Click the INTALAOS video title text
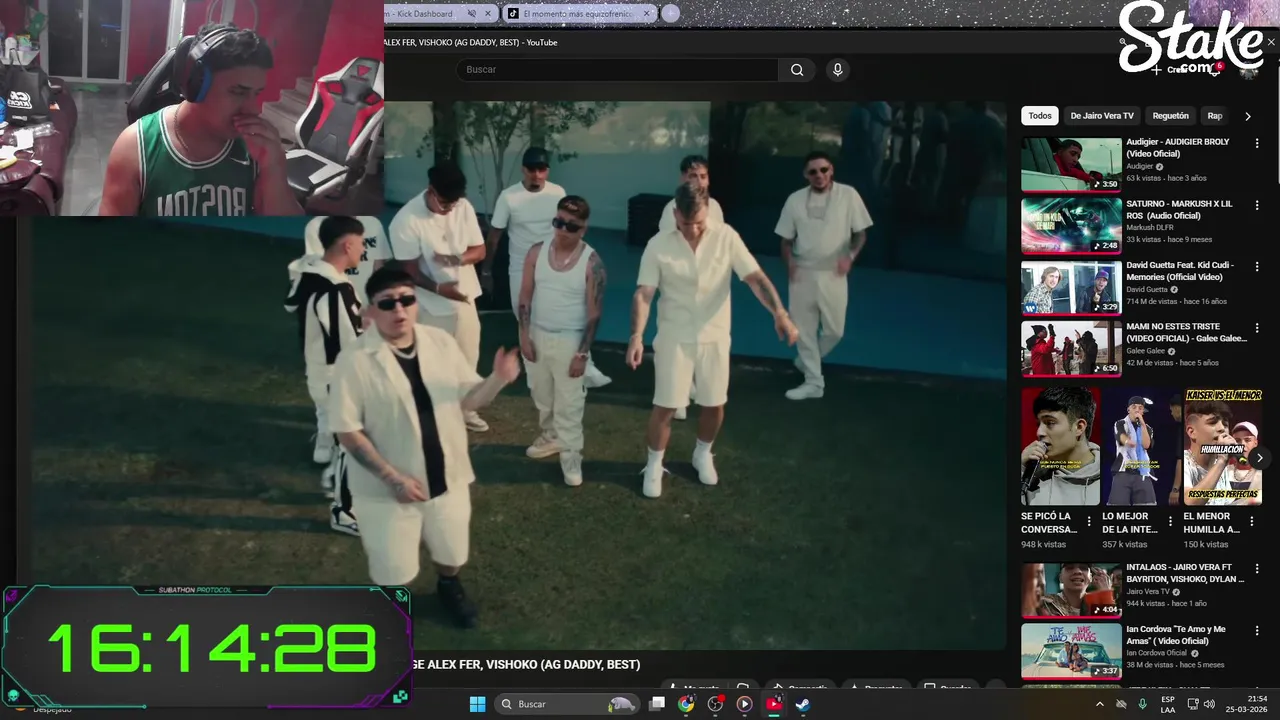Viewport: 1280px width, 720px height. 1184,573
